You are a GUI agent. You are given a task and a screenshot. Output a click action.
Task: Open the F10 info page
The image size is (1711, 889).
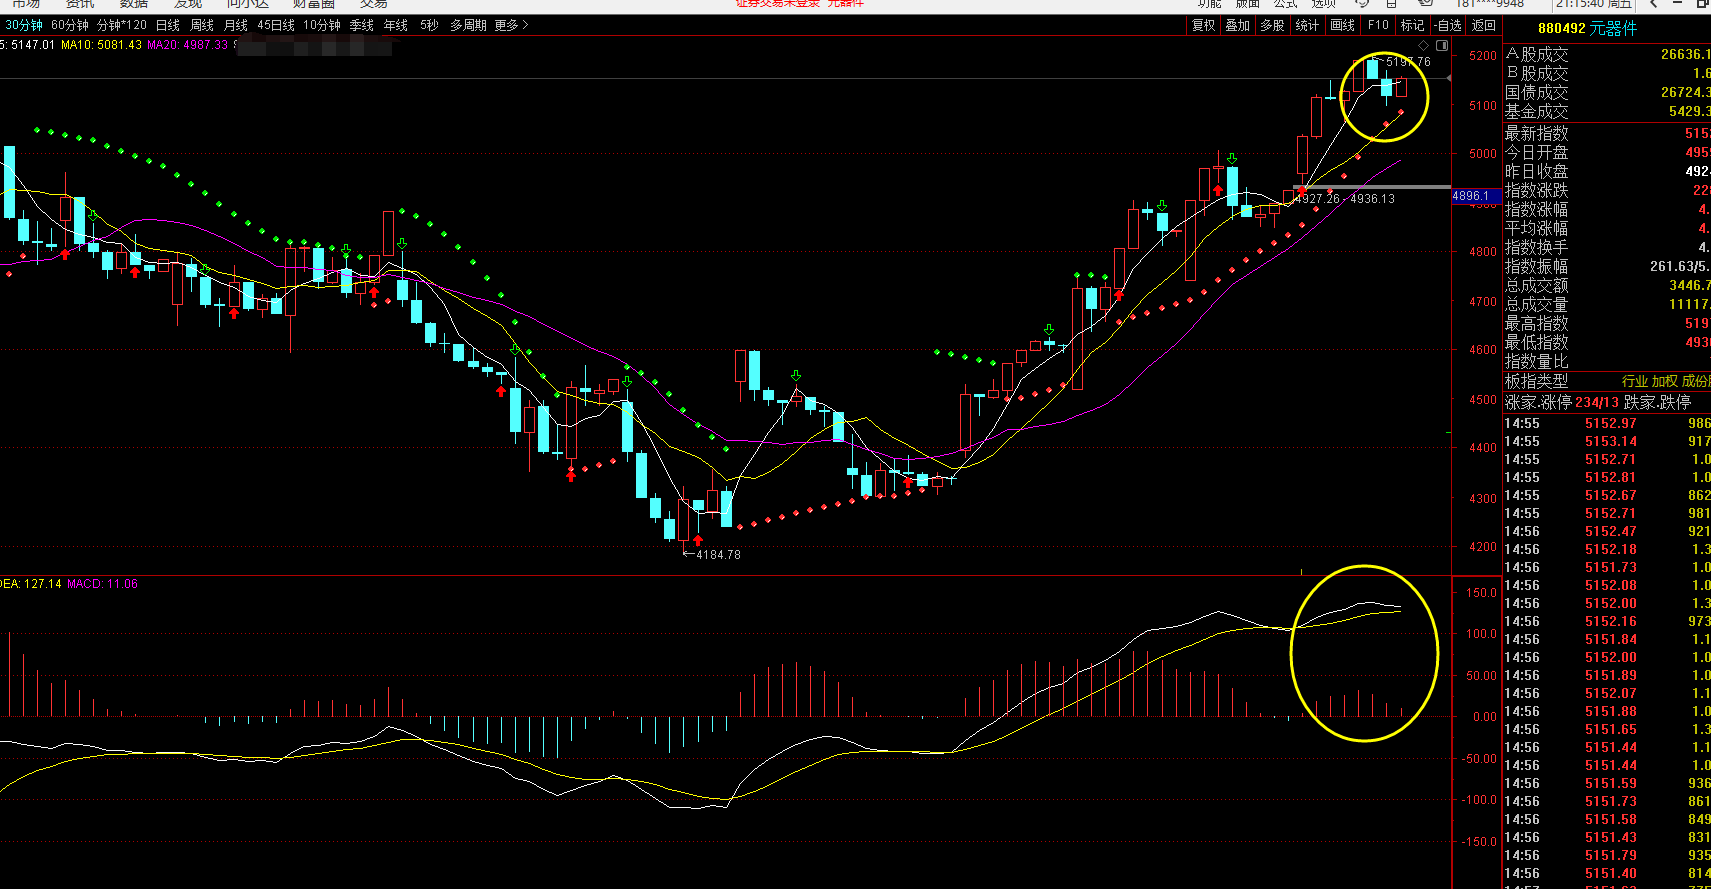click(1379, 25)
